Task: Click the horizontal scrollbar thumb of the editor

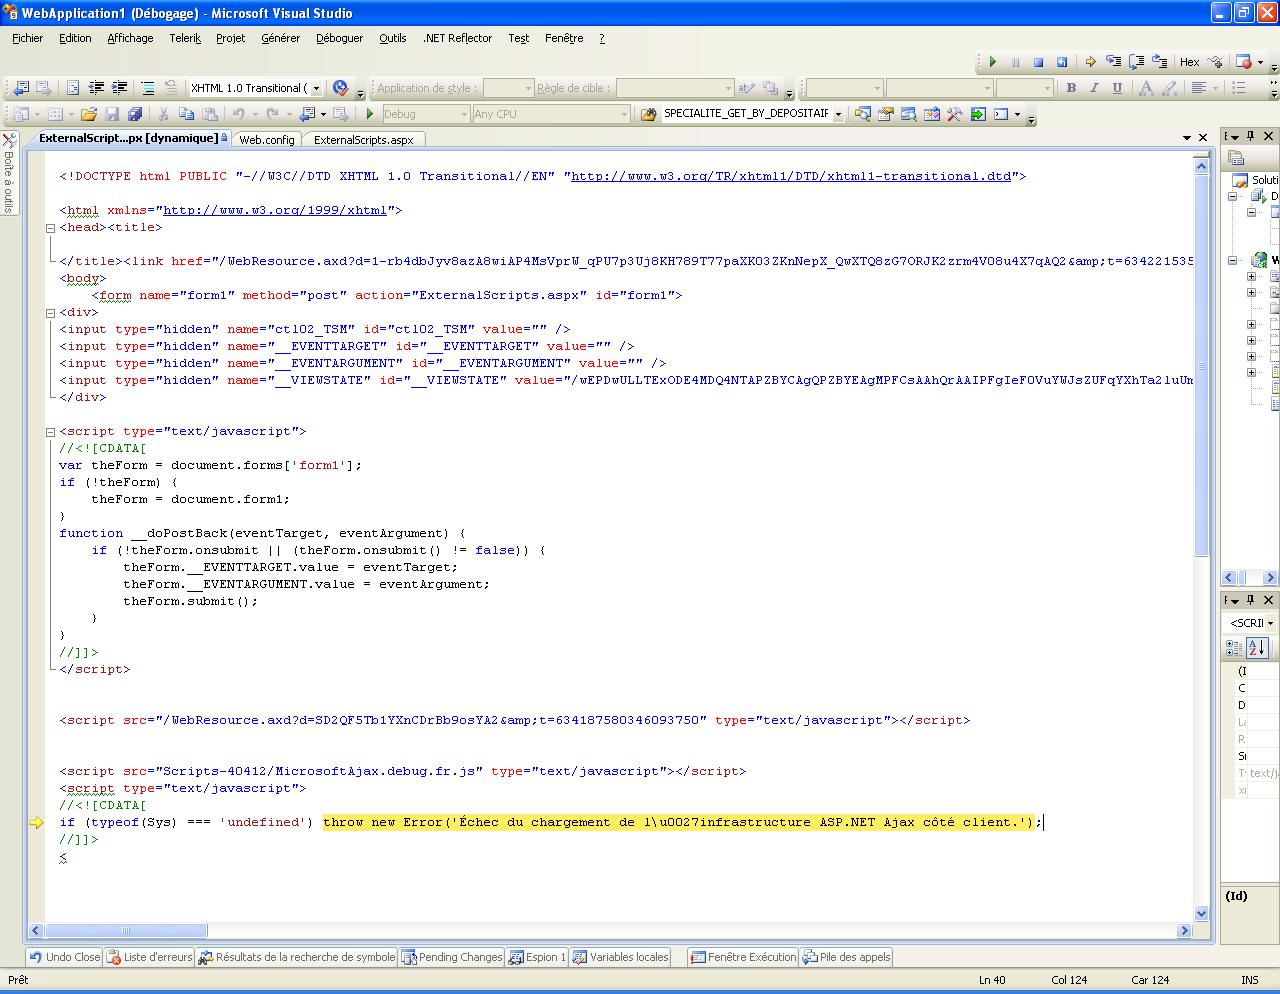Action: coord(127,930)
